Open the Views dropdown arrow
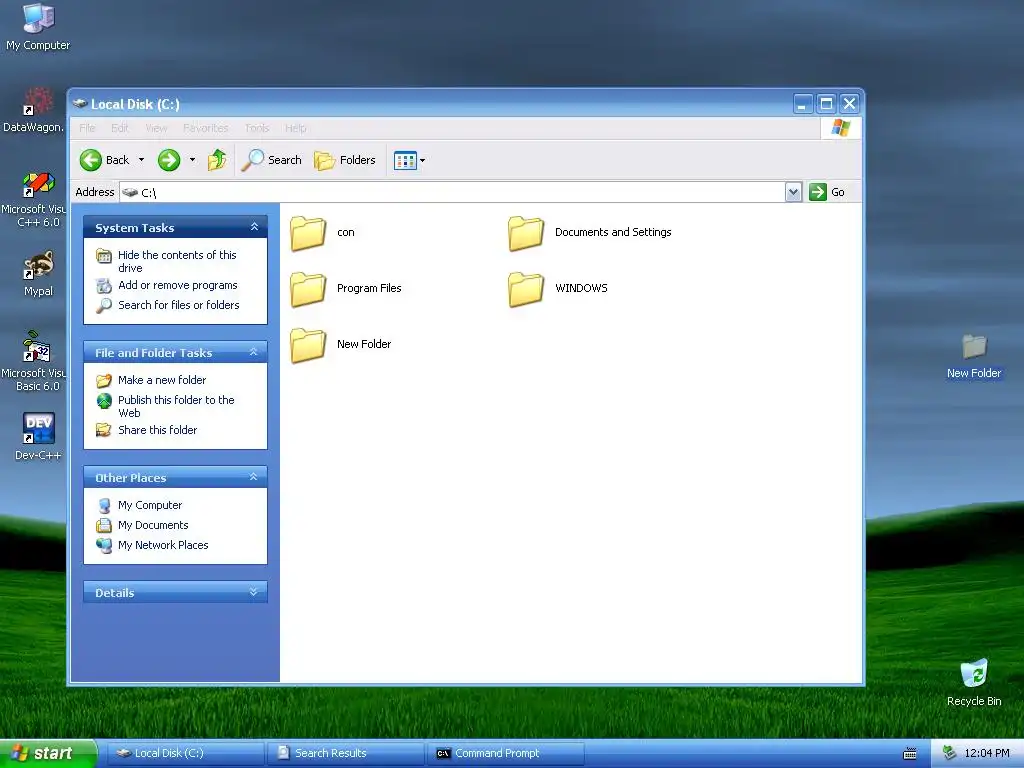 coord(423,161)
